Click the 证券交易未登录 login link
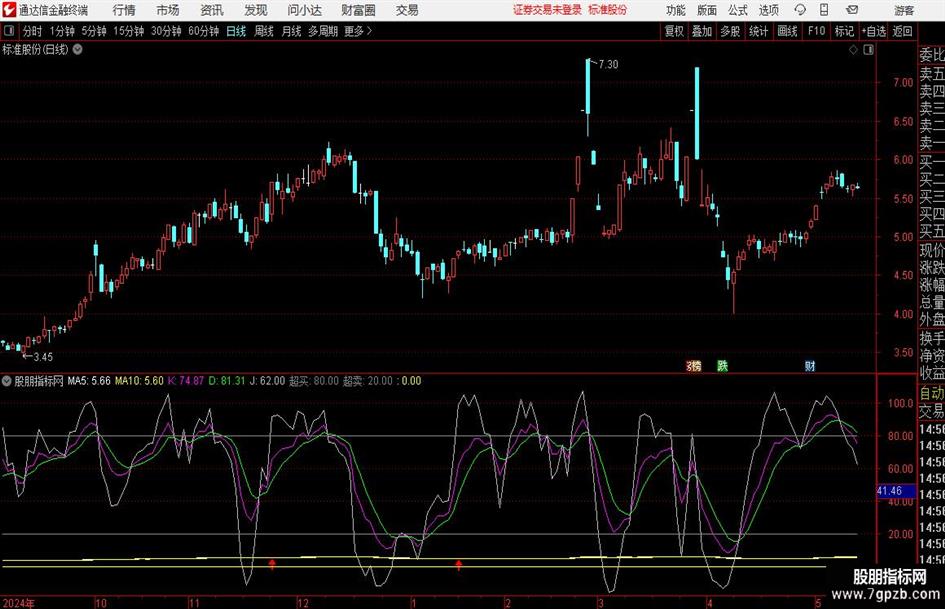This screenshot has width=945, height=609. pyautogui.click(x=547, y=10)
